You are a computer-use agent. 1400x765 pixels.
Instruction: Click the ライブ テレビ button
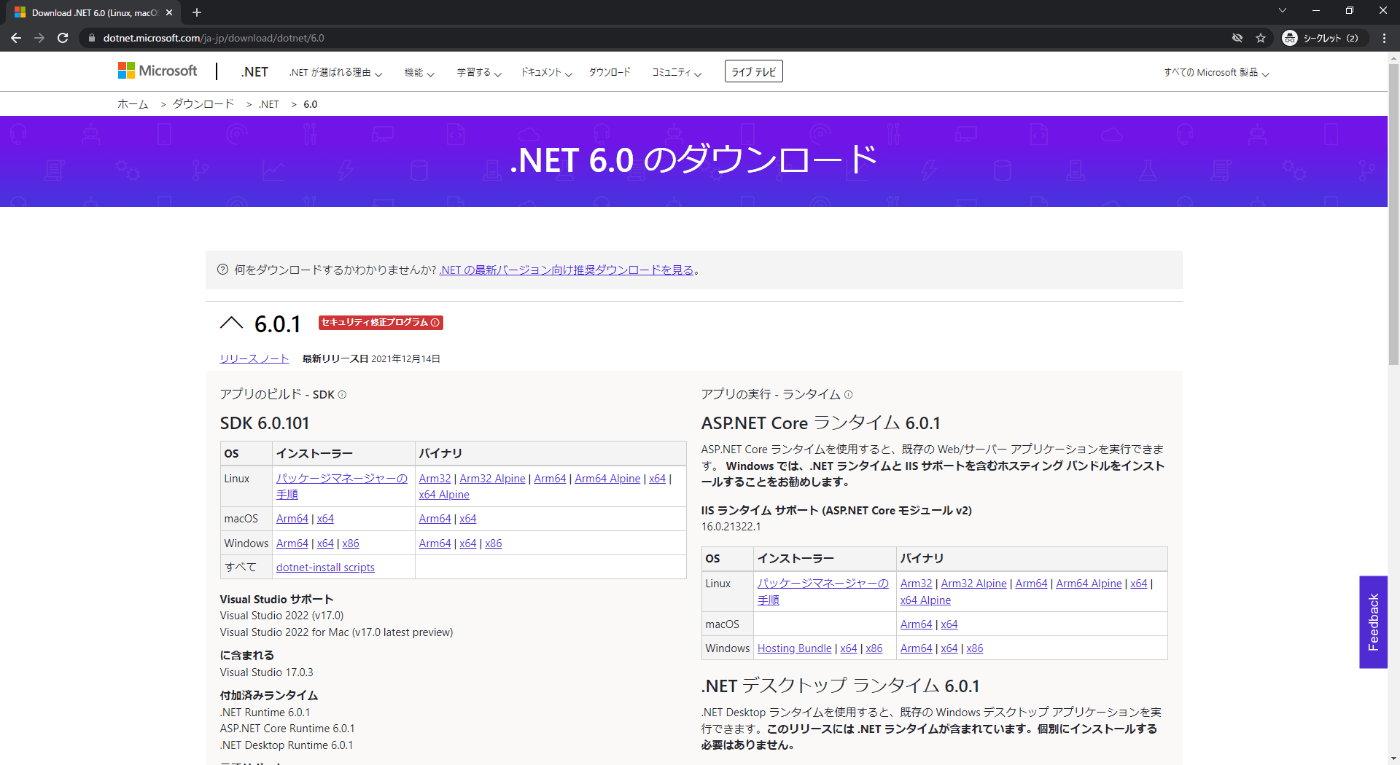tap(754, 72)
